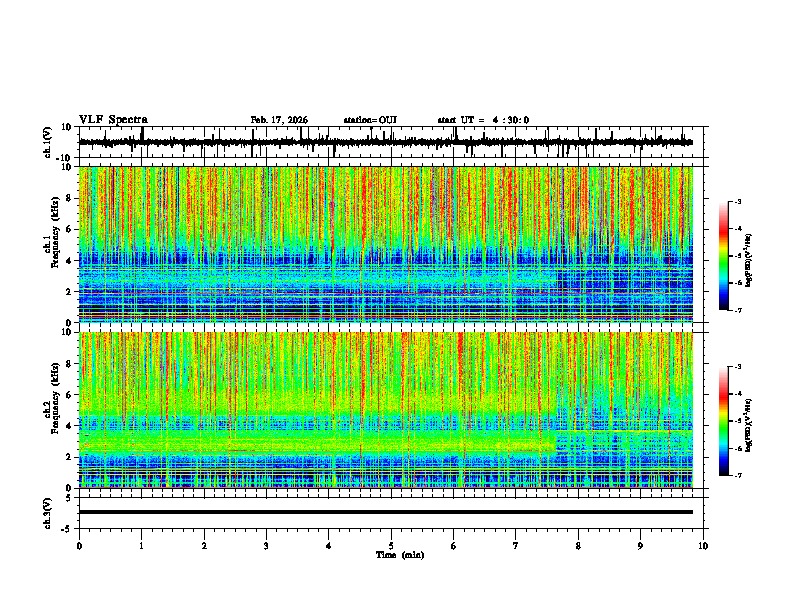The height and width of the screenshot is (612, 792).
Task: Click the -3 label on ch.1 colorbar
Action: coord(738,201)
